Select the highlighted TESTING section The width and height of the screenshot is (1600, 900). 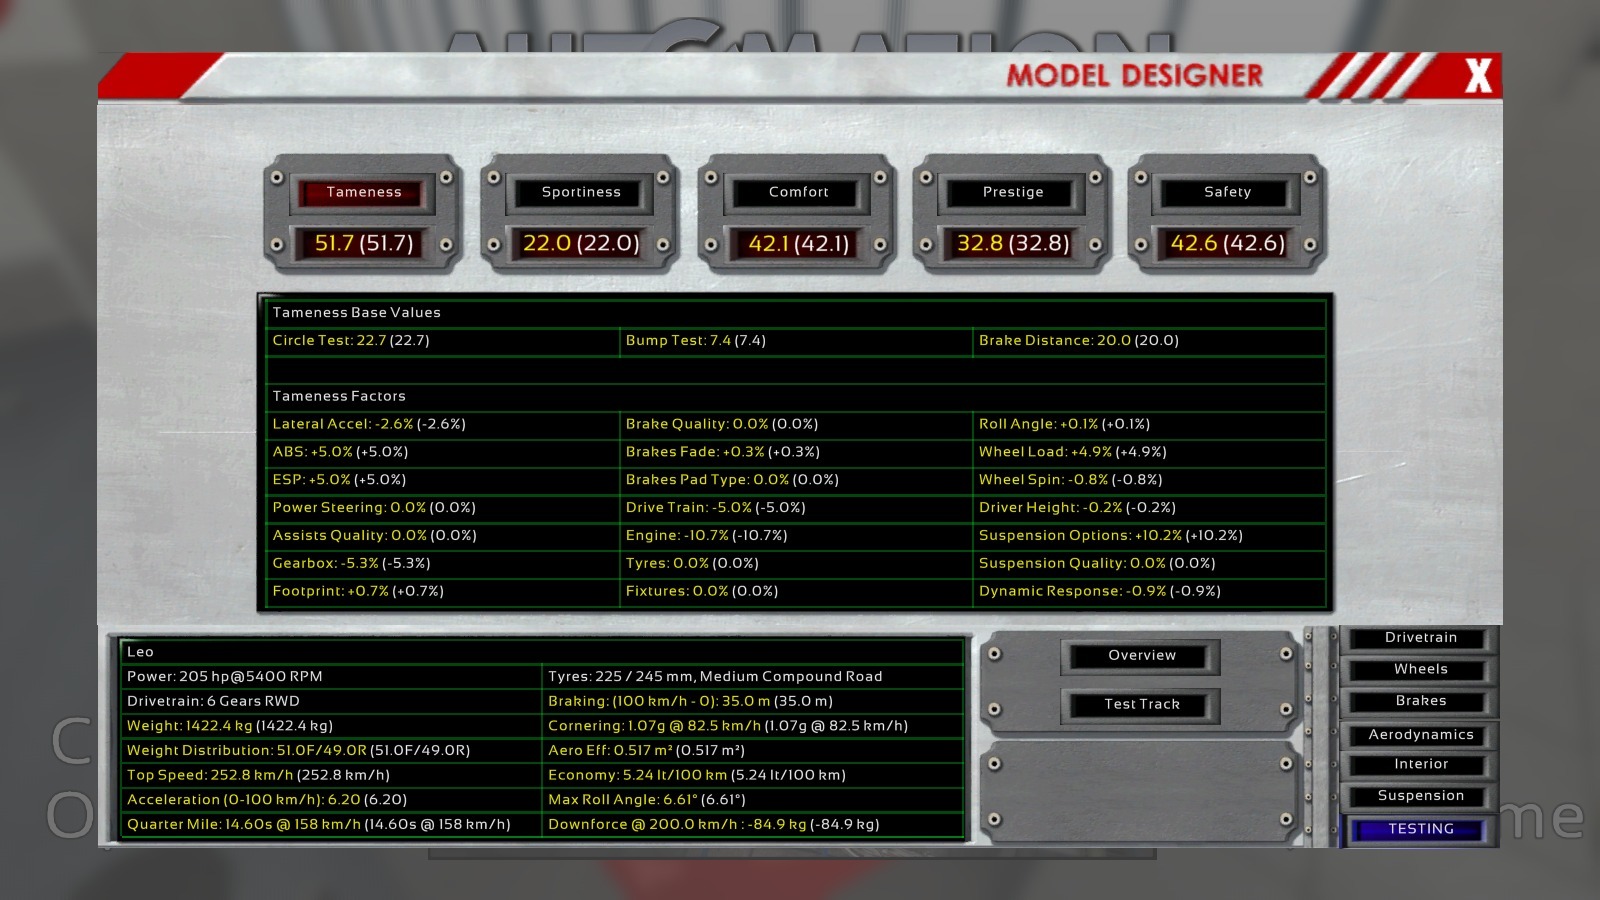click(x=1420, y=829)
